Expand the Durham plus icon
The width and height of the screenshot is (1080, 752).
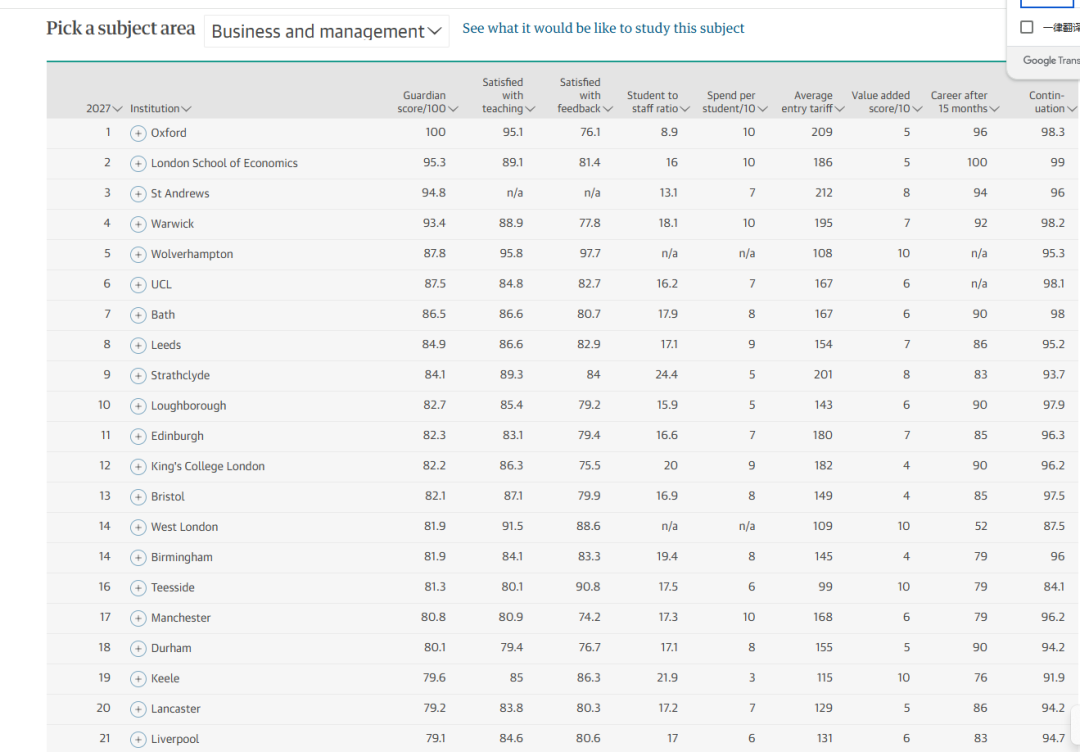(x=138, y=649)
